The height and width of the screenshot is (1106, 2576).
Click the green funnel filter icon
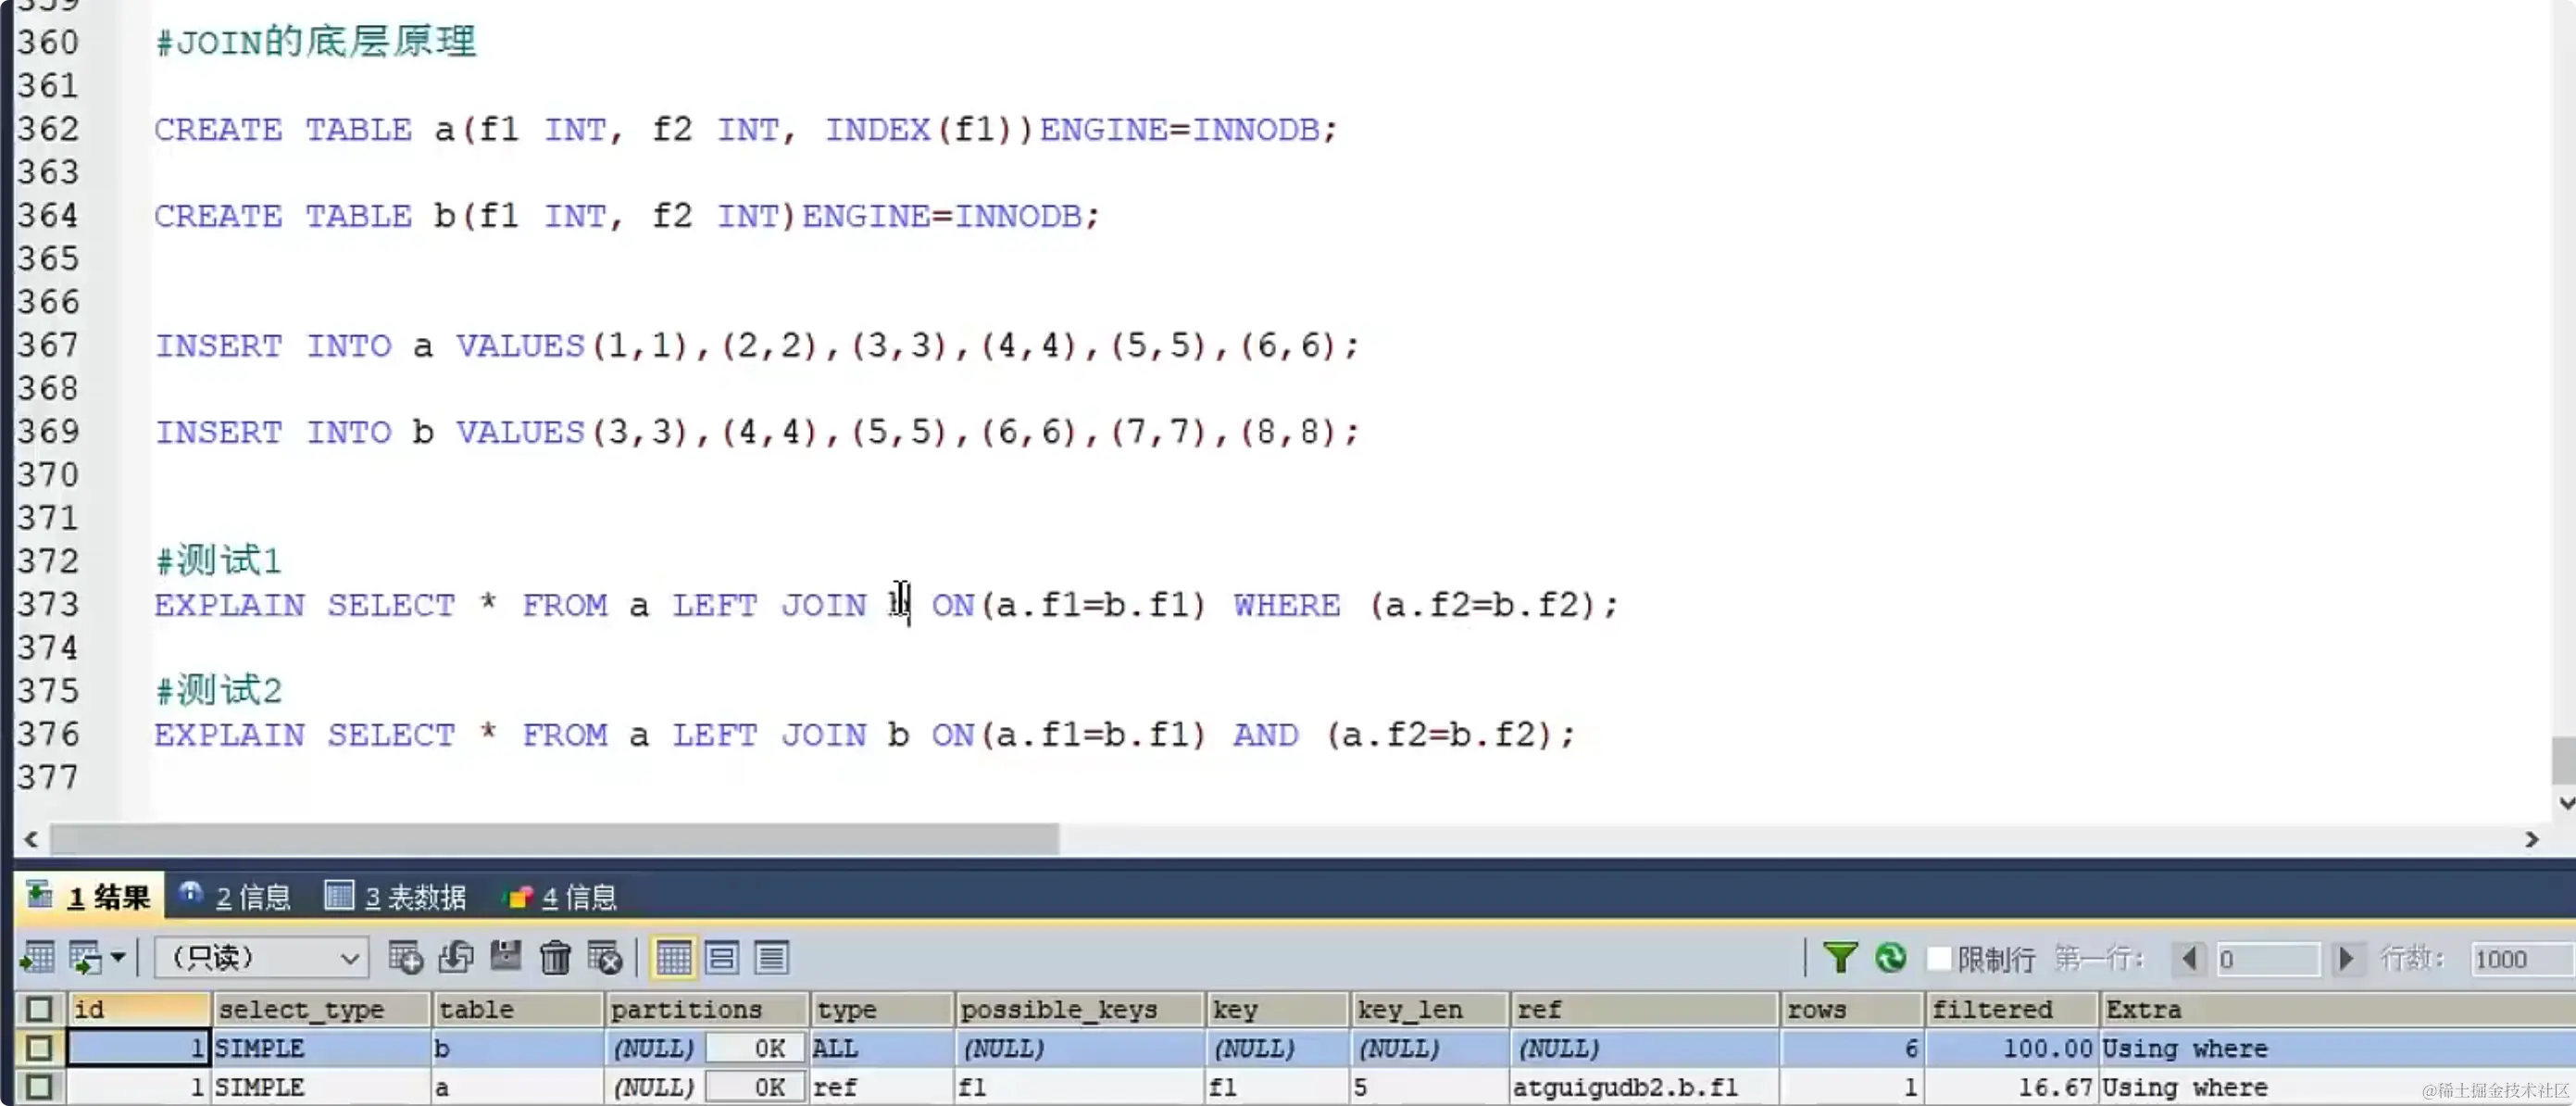point(1840,958)
